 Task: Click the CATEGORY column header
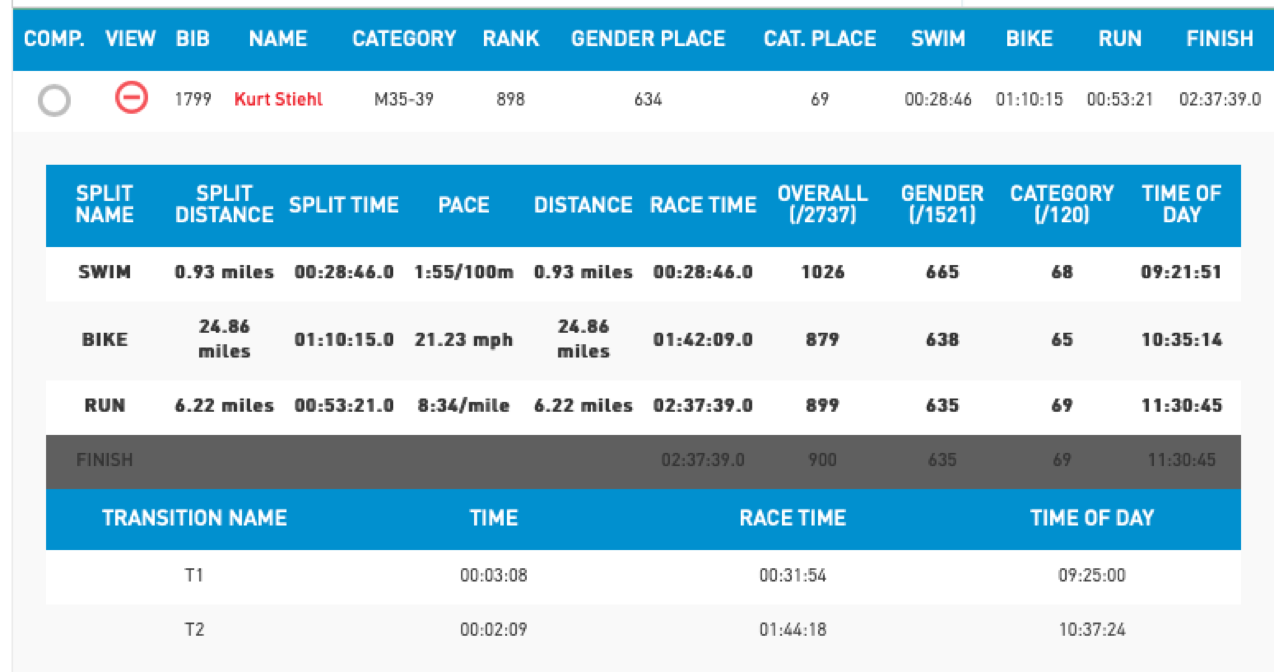[404, 39]
